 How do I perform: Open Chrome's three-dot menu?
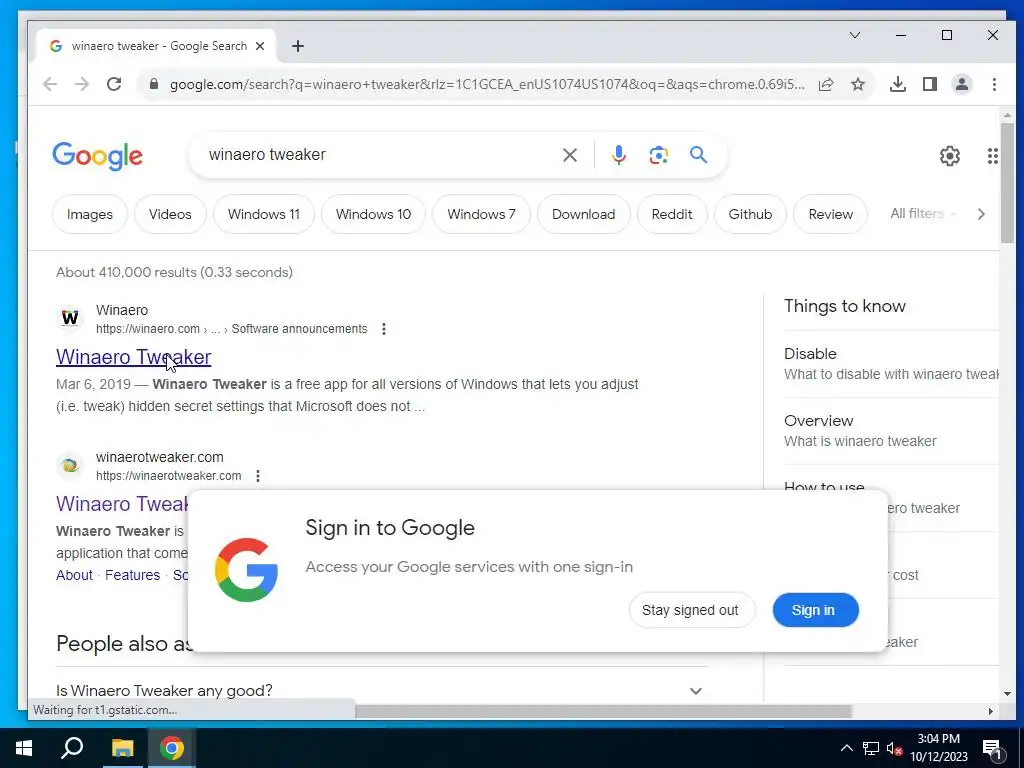click(x=994, y=84)
